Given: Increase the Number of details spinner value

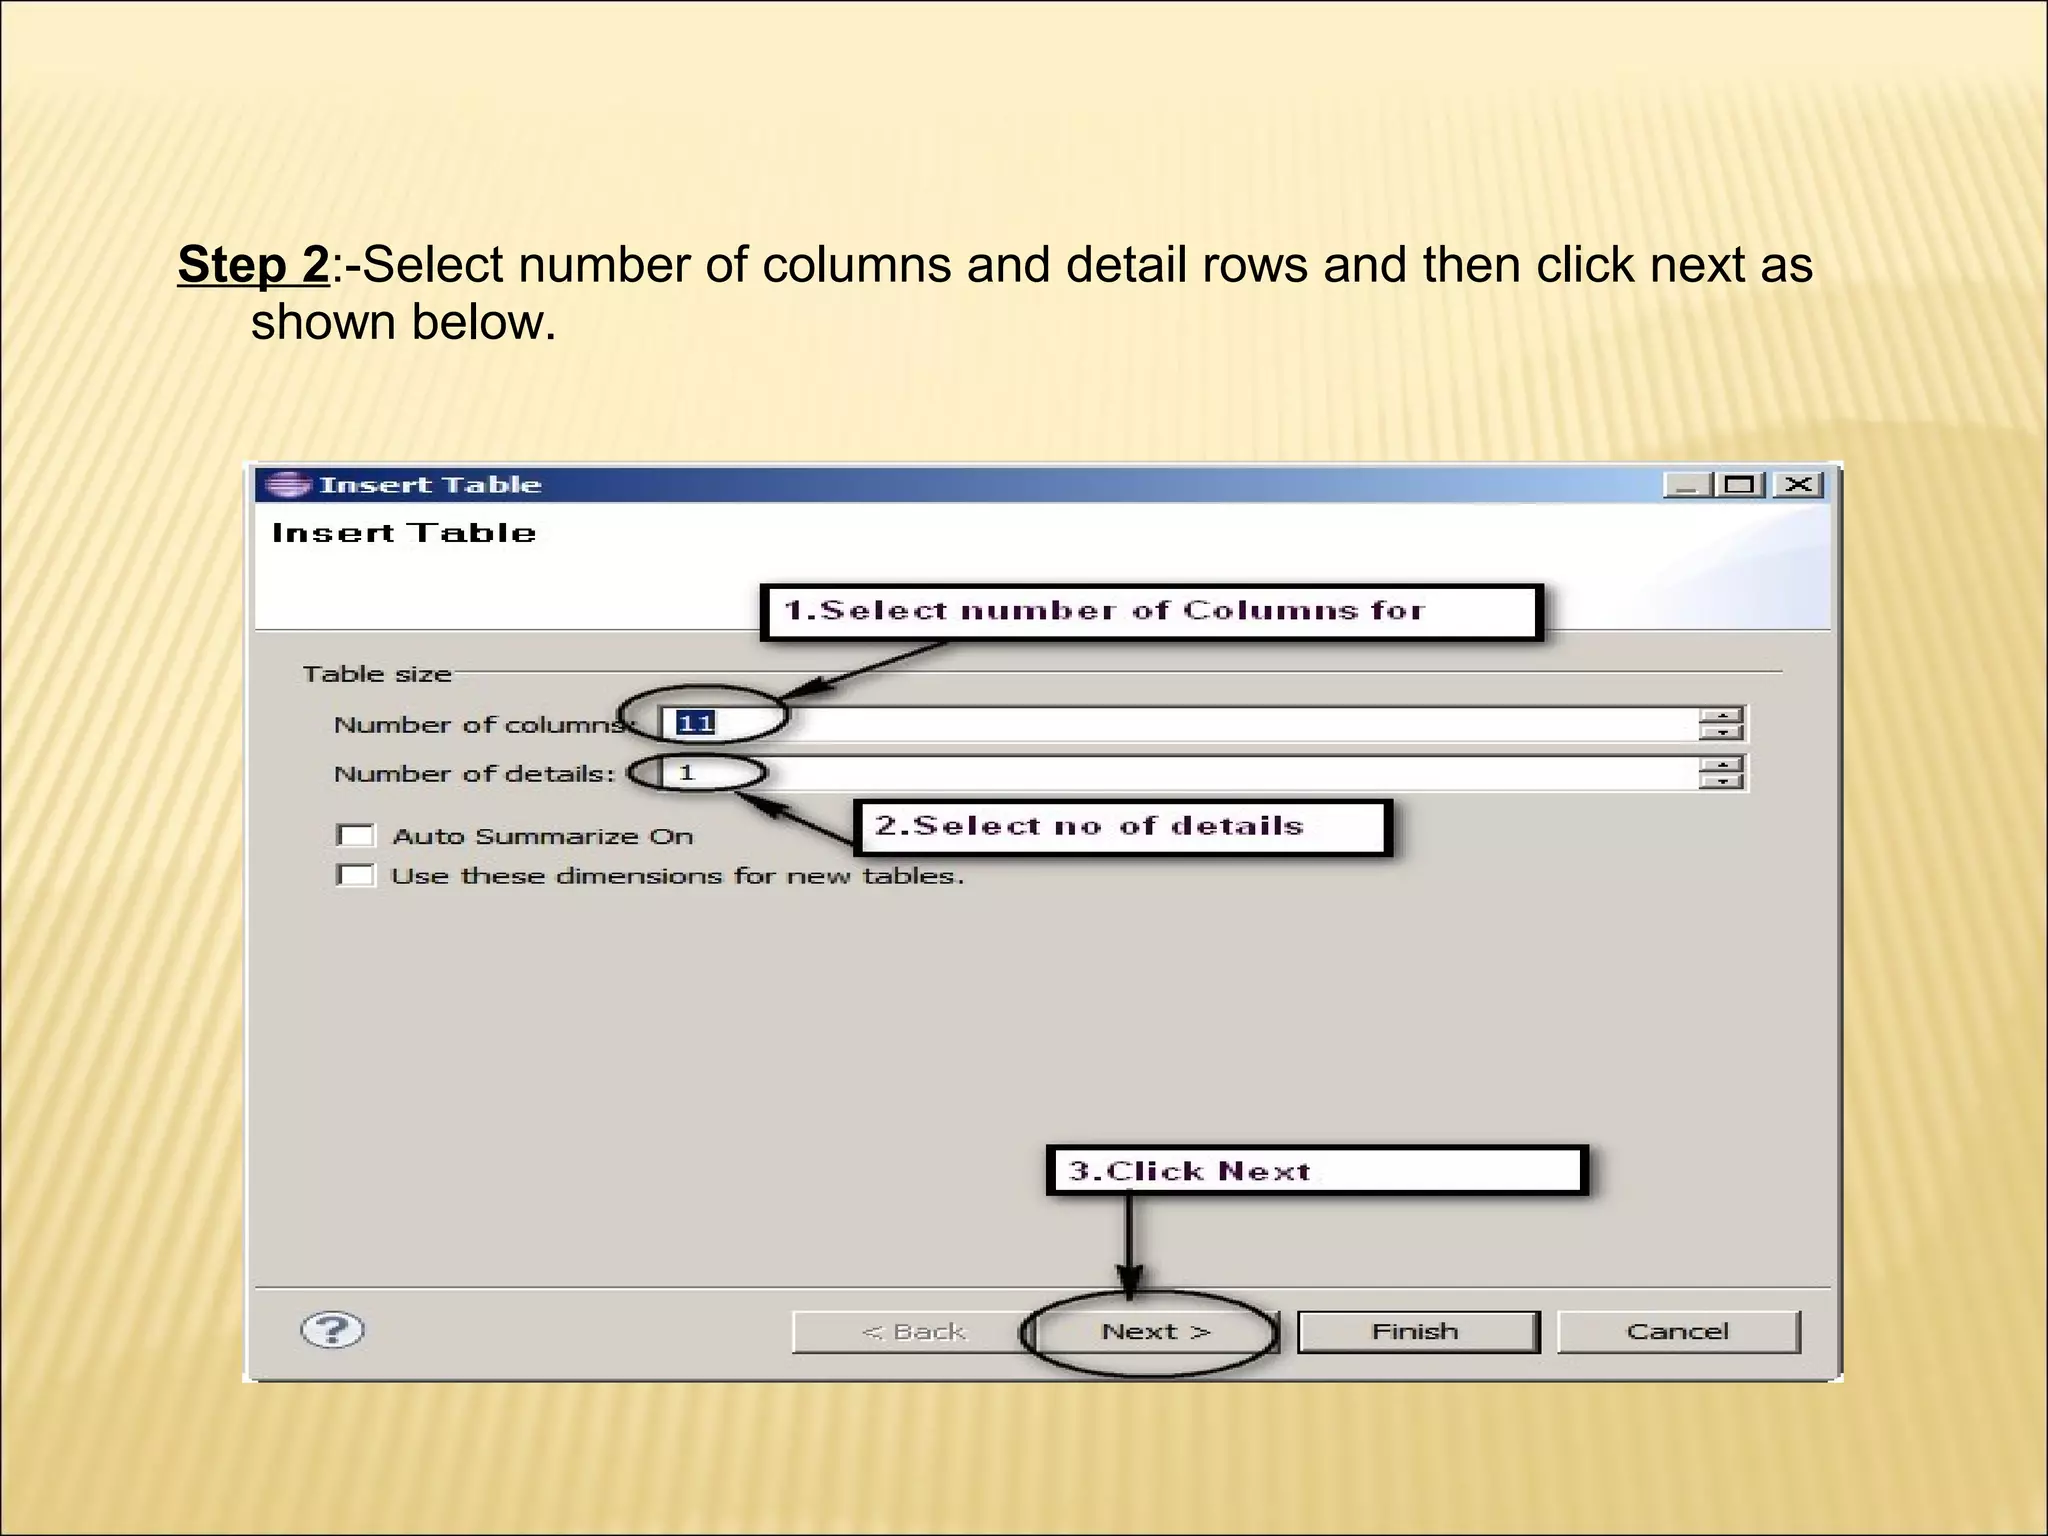Looking at the screenshot, I should pos(1721,765).
